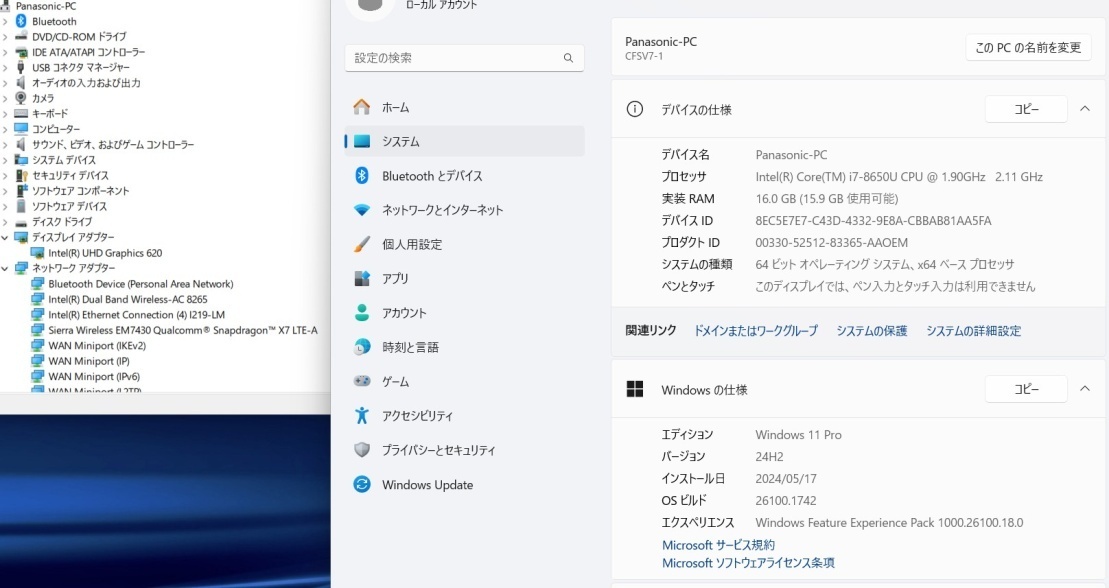This screenshot has width=1109, height=588.
Task: Collapse the ネットワーク アダプター node
Action: (6, 268)
